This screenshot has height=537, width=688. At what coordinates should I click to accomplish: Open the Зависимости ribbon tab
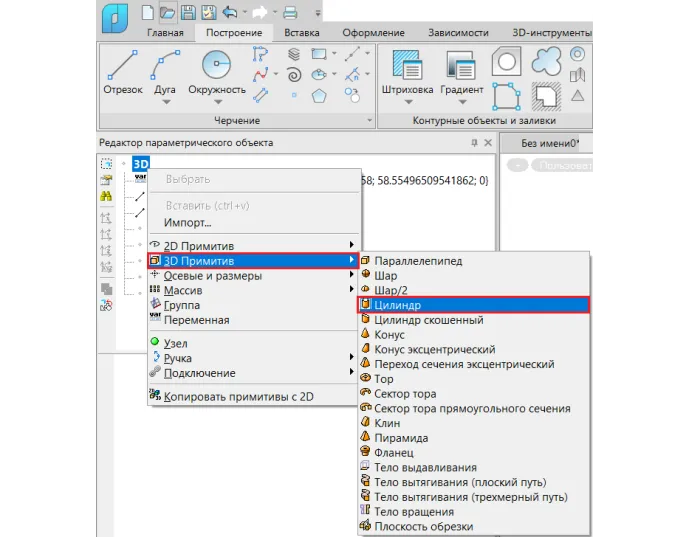pyautogui.click(x=458, y=33)
